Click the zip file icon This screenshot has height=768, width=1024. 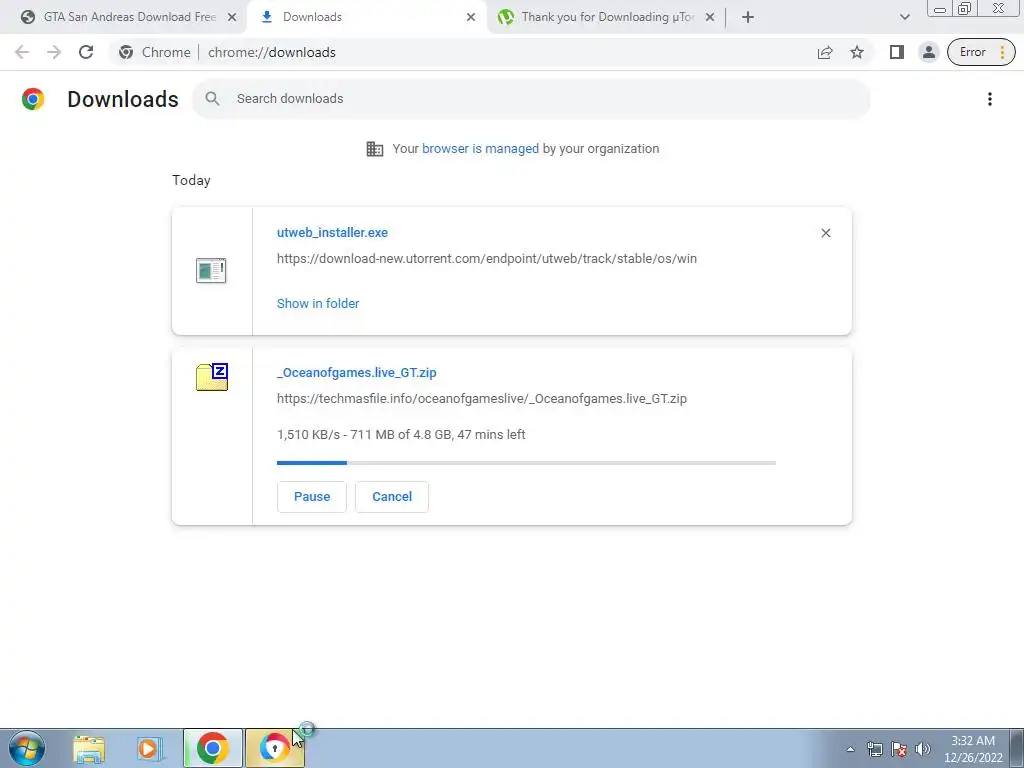click(x=212, y=377)
